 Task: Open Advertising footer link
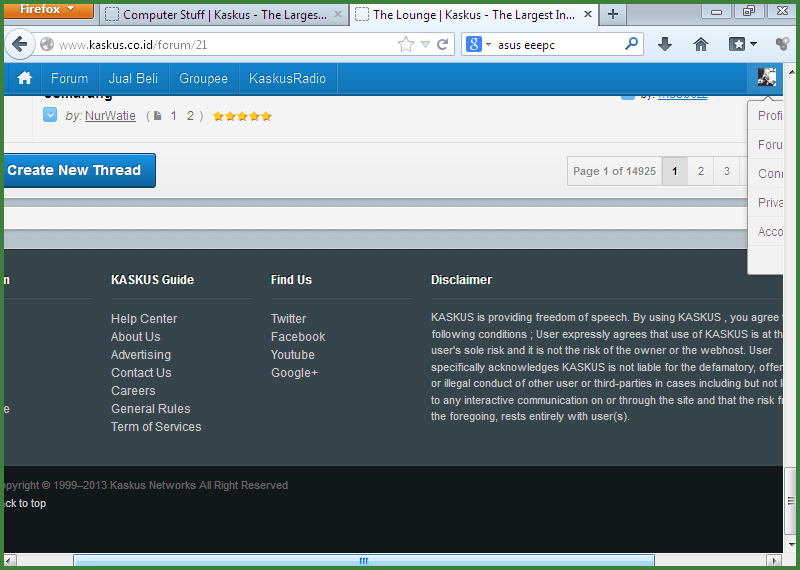click(141, 355)
